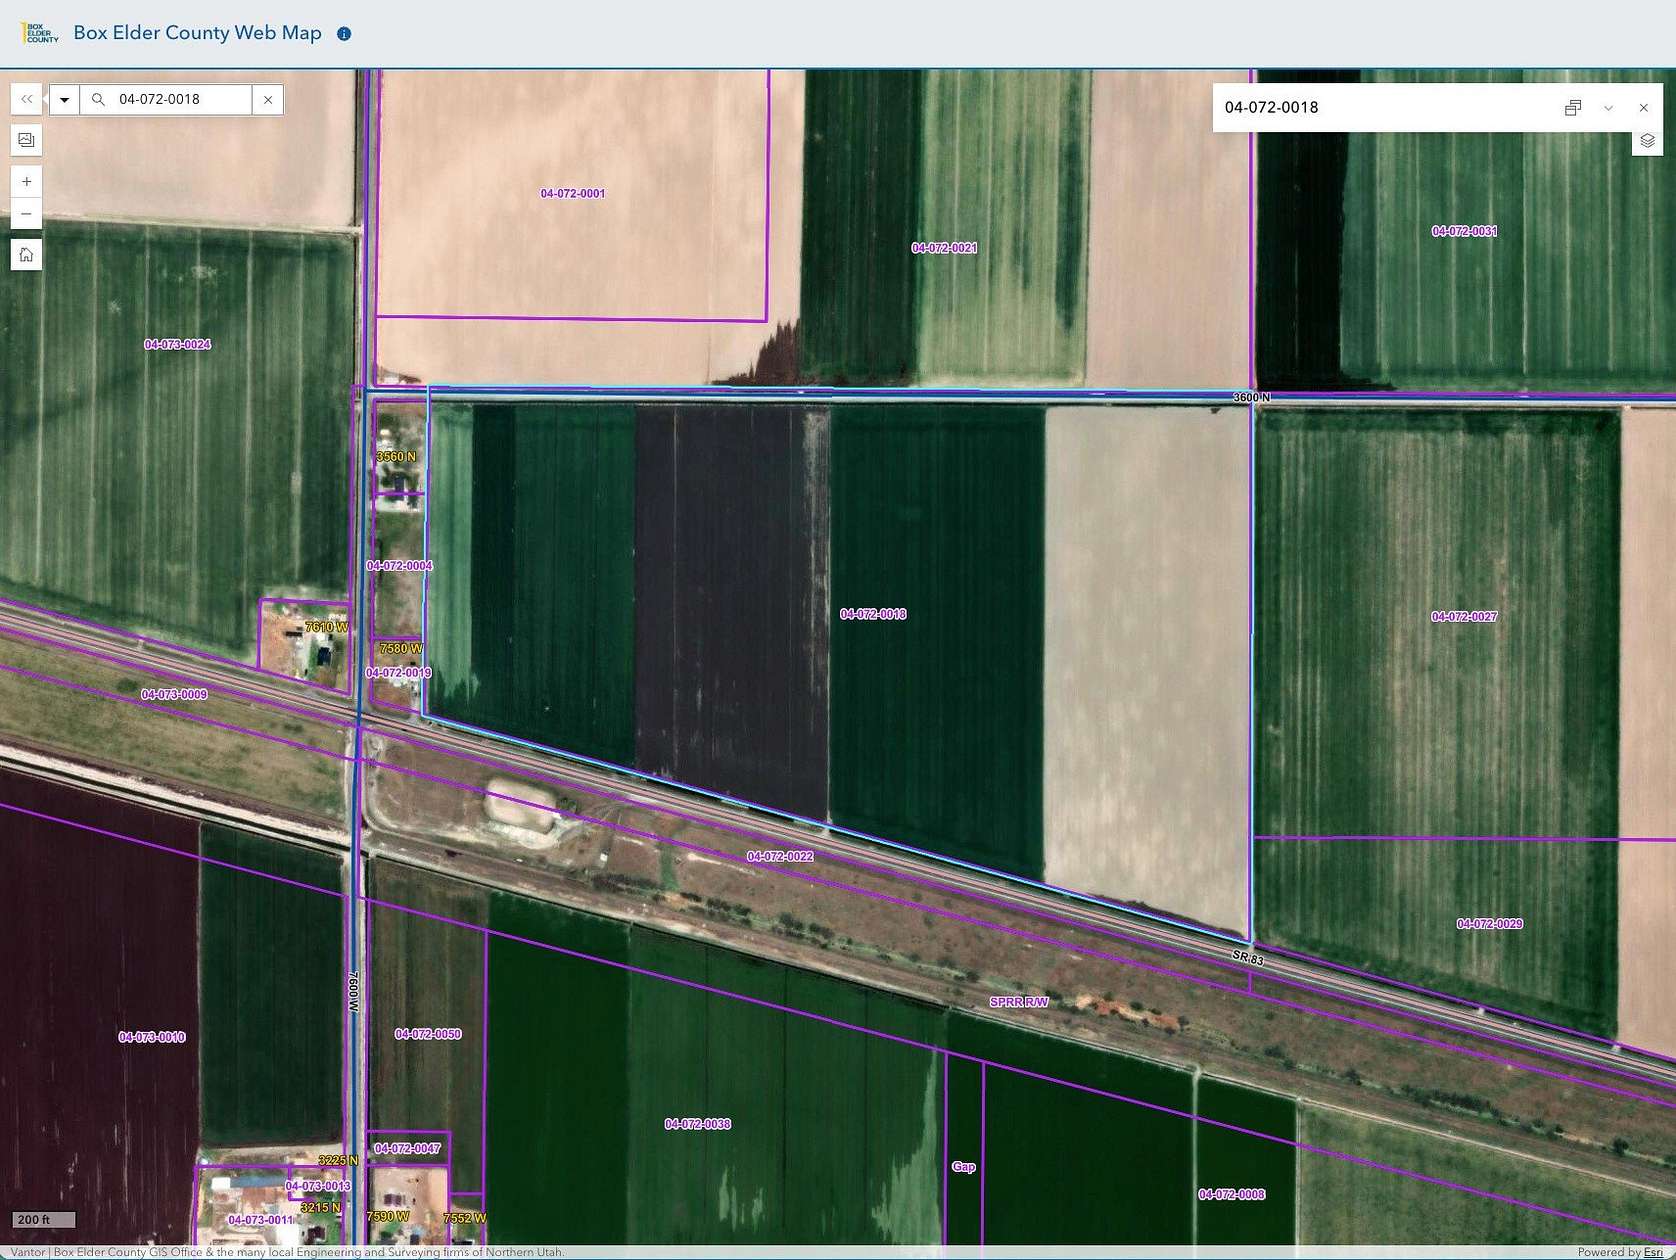Click the 200 ft scale bar
Image resolution: width=1676 pixels, height=1260 pixels.
(x=40, y=1219)
